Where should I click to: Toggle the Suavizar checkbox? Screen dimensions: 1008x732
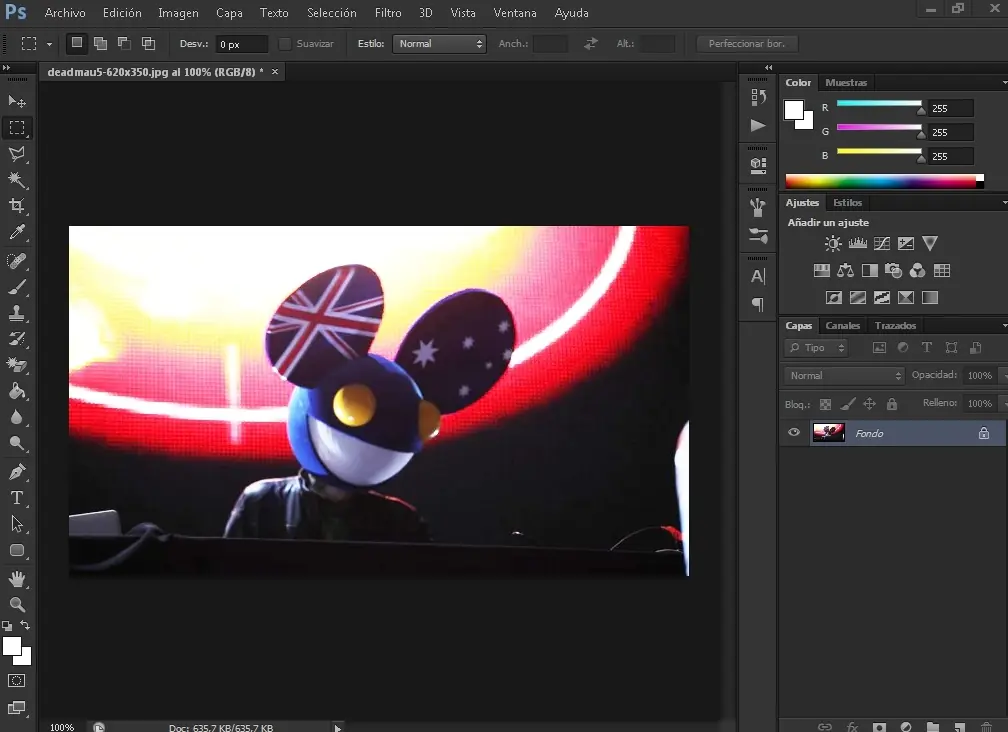[285, 44]
